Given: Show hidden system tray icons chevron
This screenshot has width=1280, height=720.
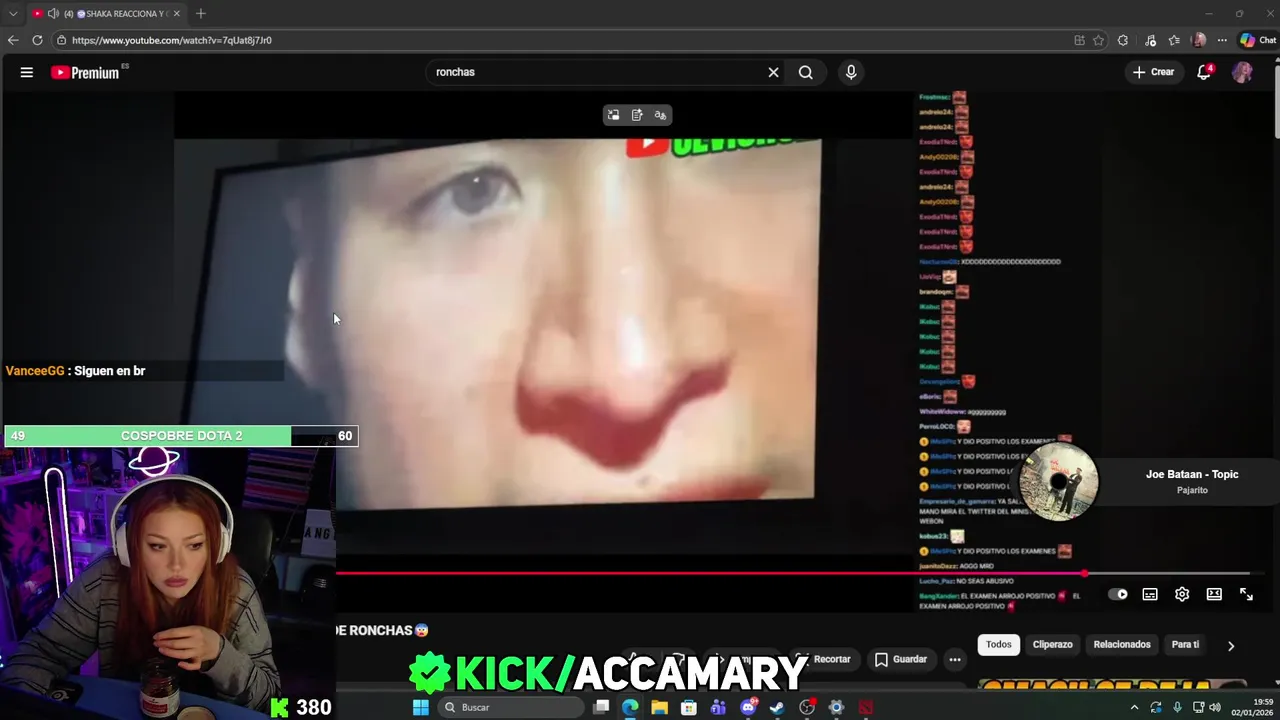Looking at the screenshot, I should [x=1134, y=707].
